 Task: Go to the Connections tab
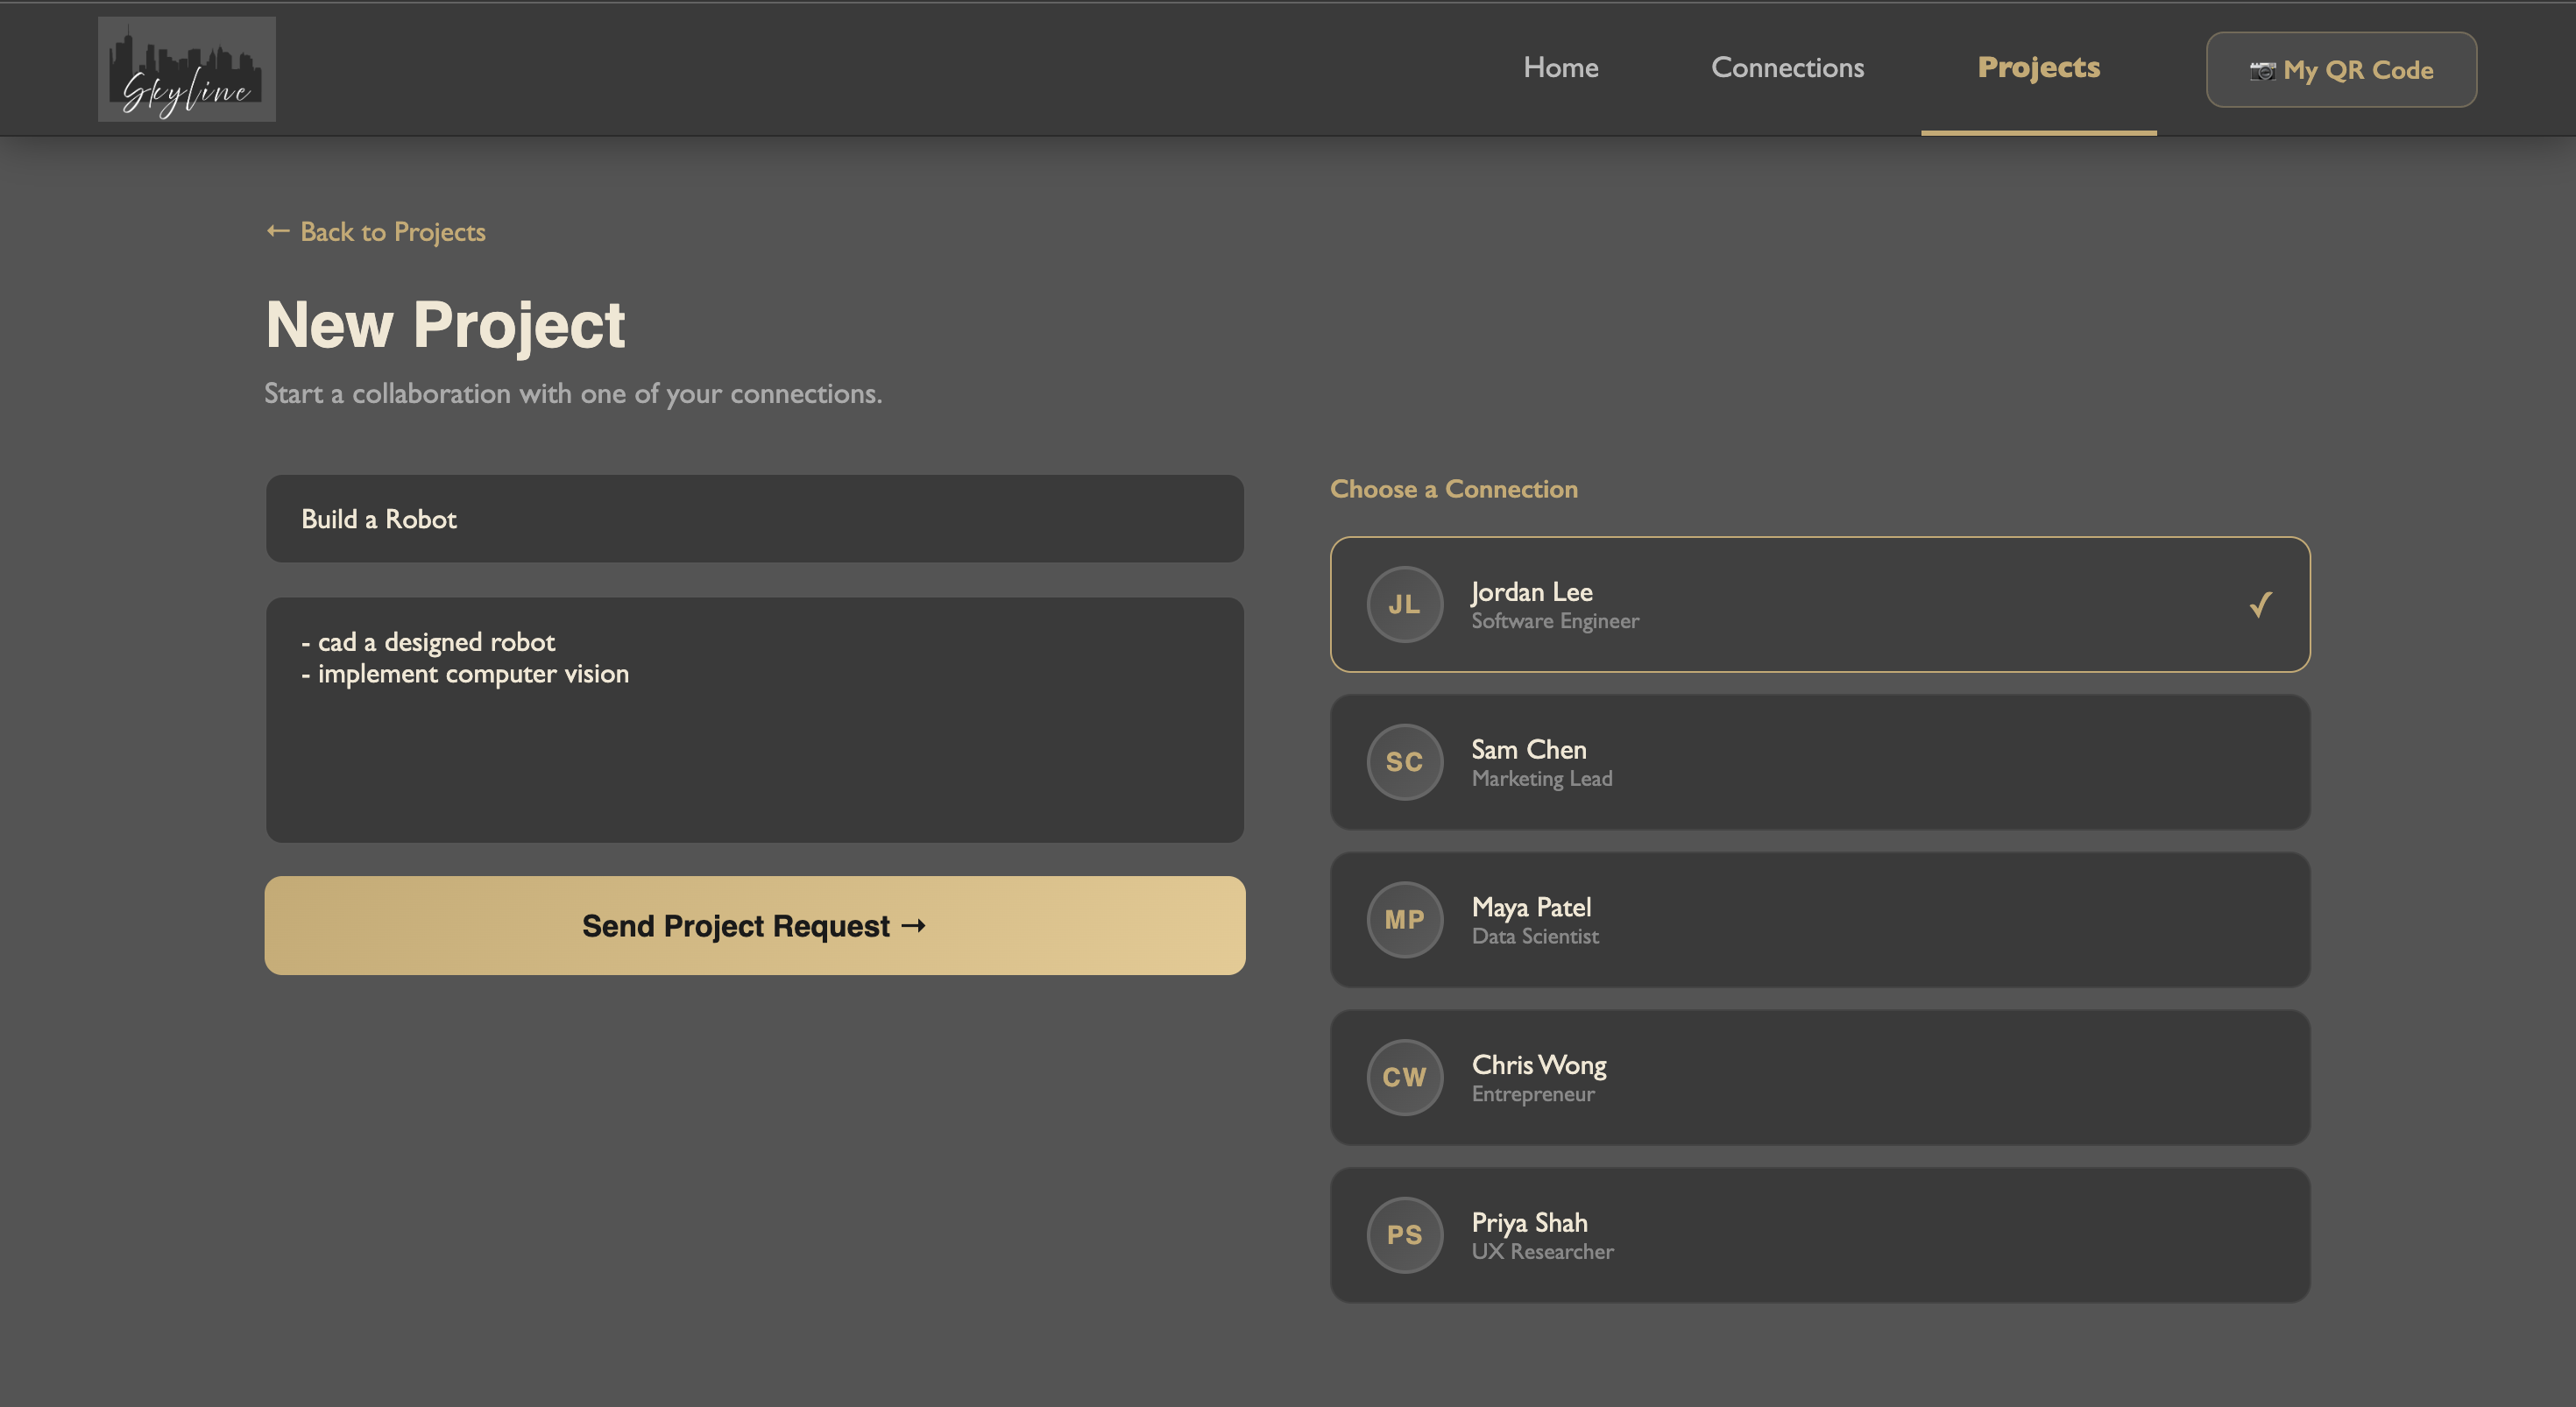[x=1787, y=67]
